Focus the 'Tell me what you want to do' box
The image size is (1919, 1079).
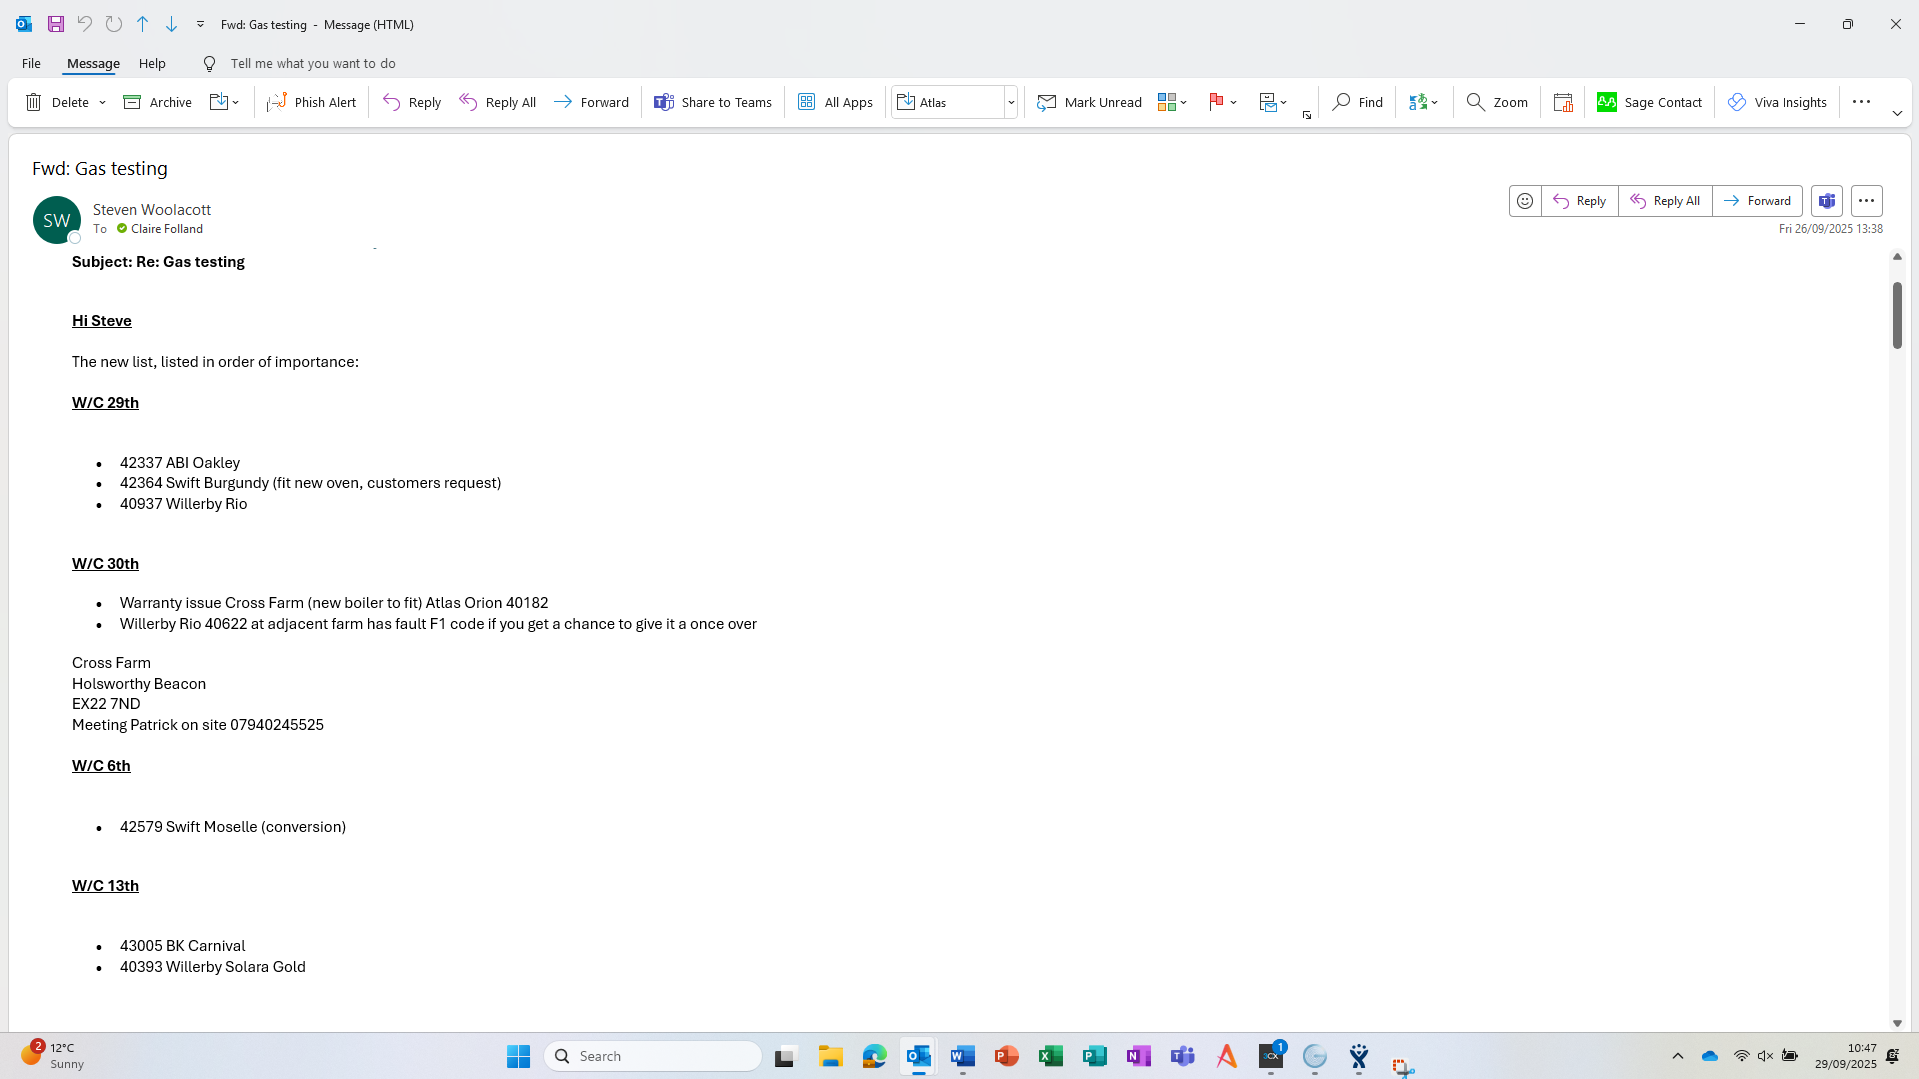click(x=313, y=63)
